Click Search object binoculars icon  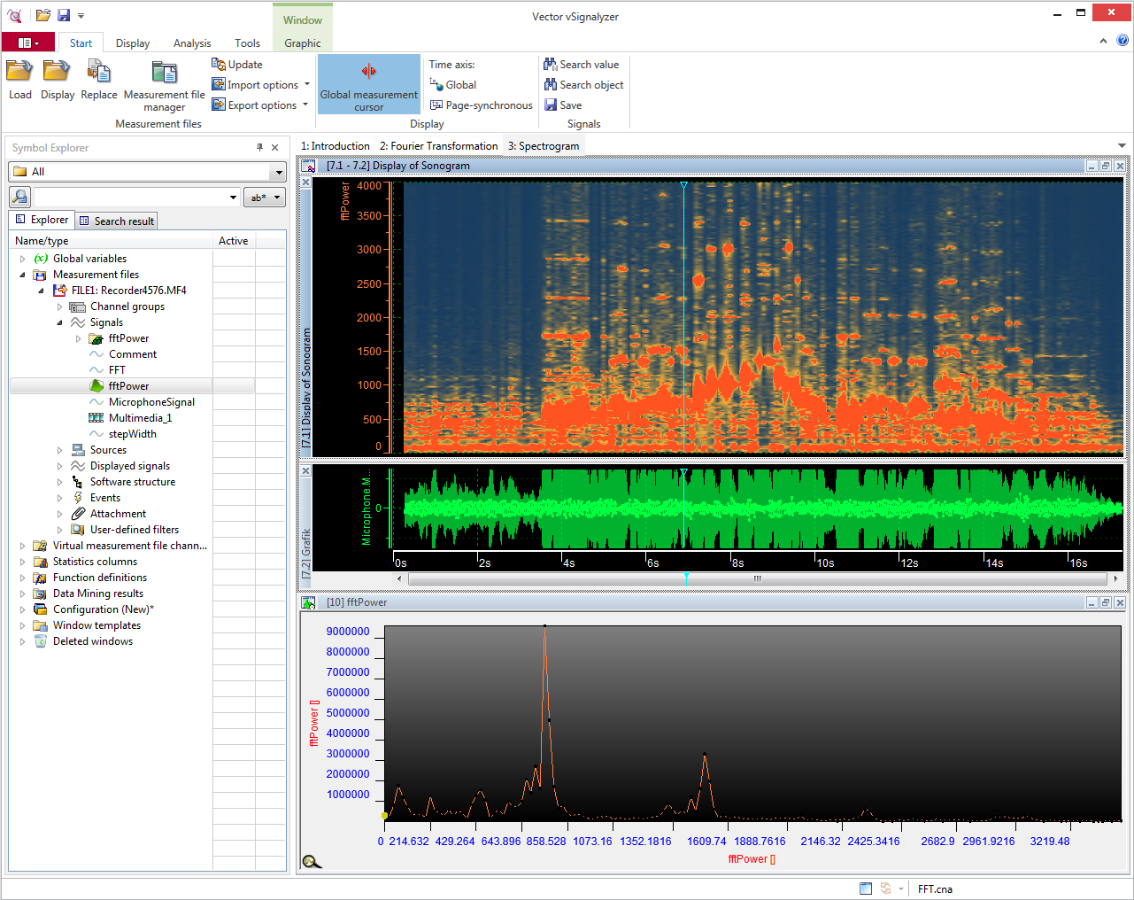pyautogui.click(x=550, y=85)
